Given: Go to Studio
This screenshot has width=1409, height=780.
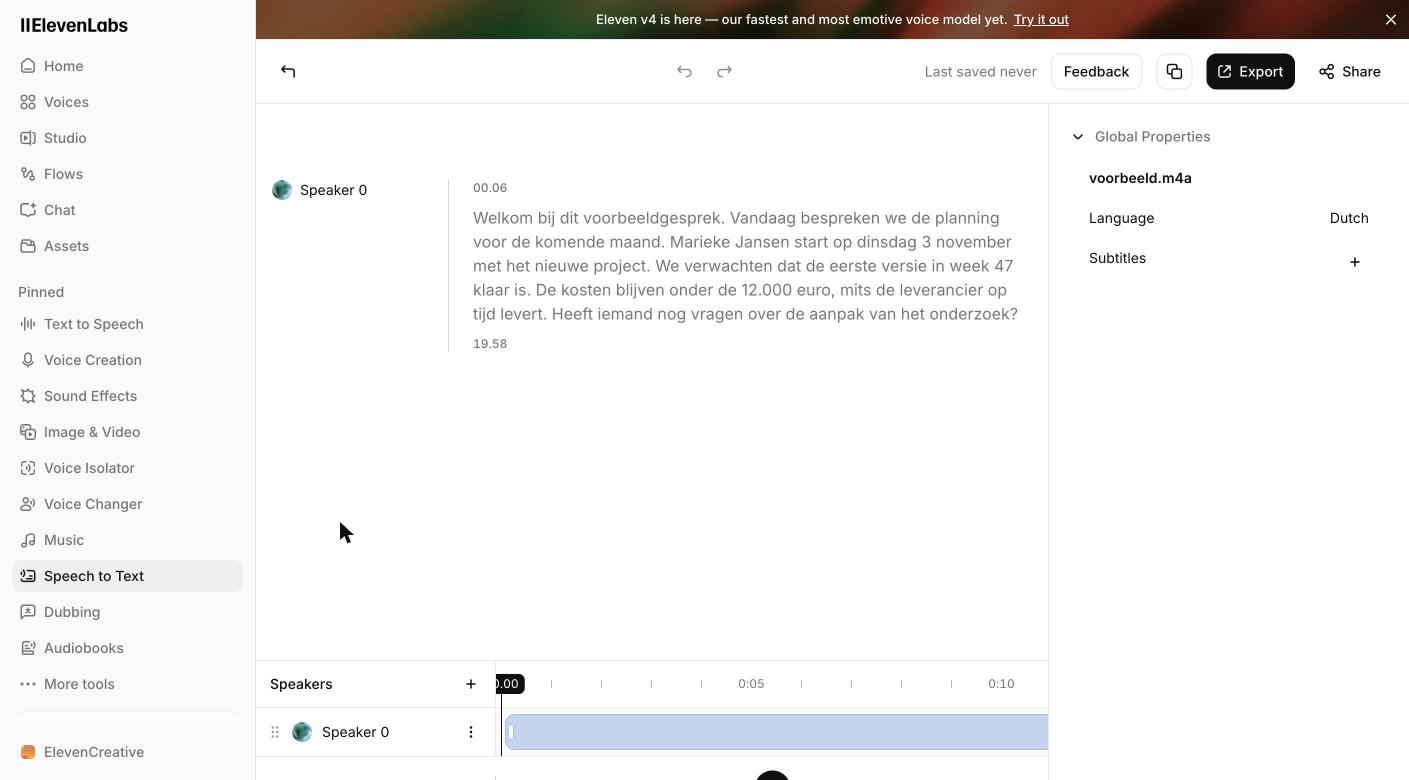Looking at the screenshot, I should click(x=127, y=138).
